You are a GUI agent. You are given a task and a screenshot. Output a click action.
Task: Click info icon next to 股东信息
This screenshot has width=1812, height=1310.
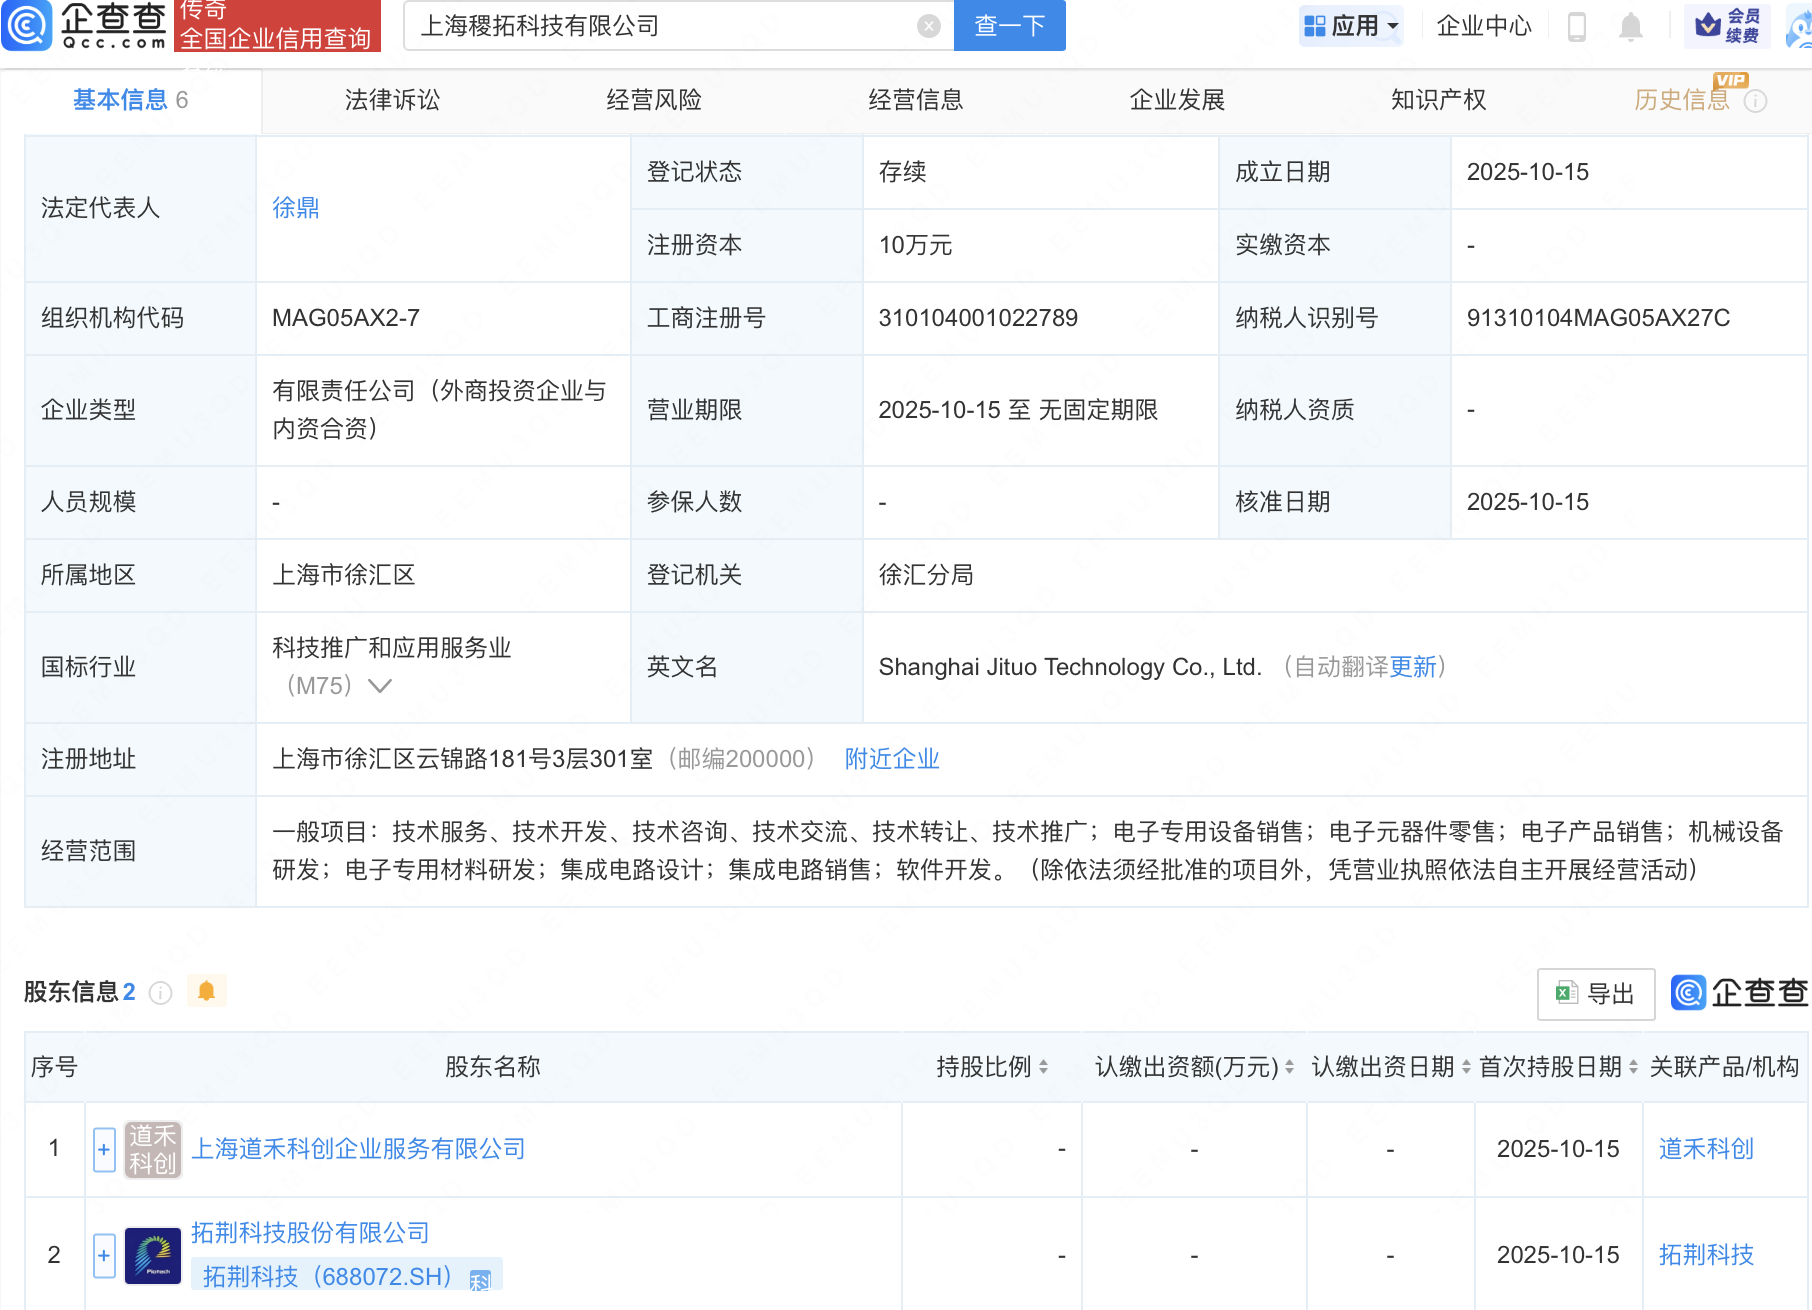point(160,992)
